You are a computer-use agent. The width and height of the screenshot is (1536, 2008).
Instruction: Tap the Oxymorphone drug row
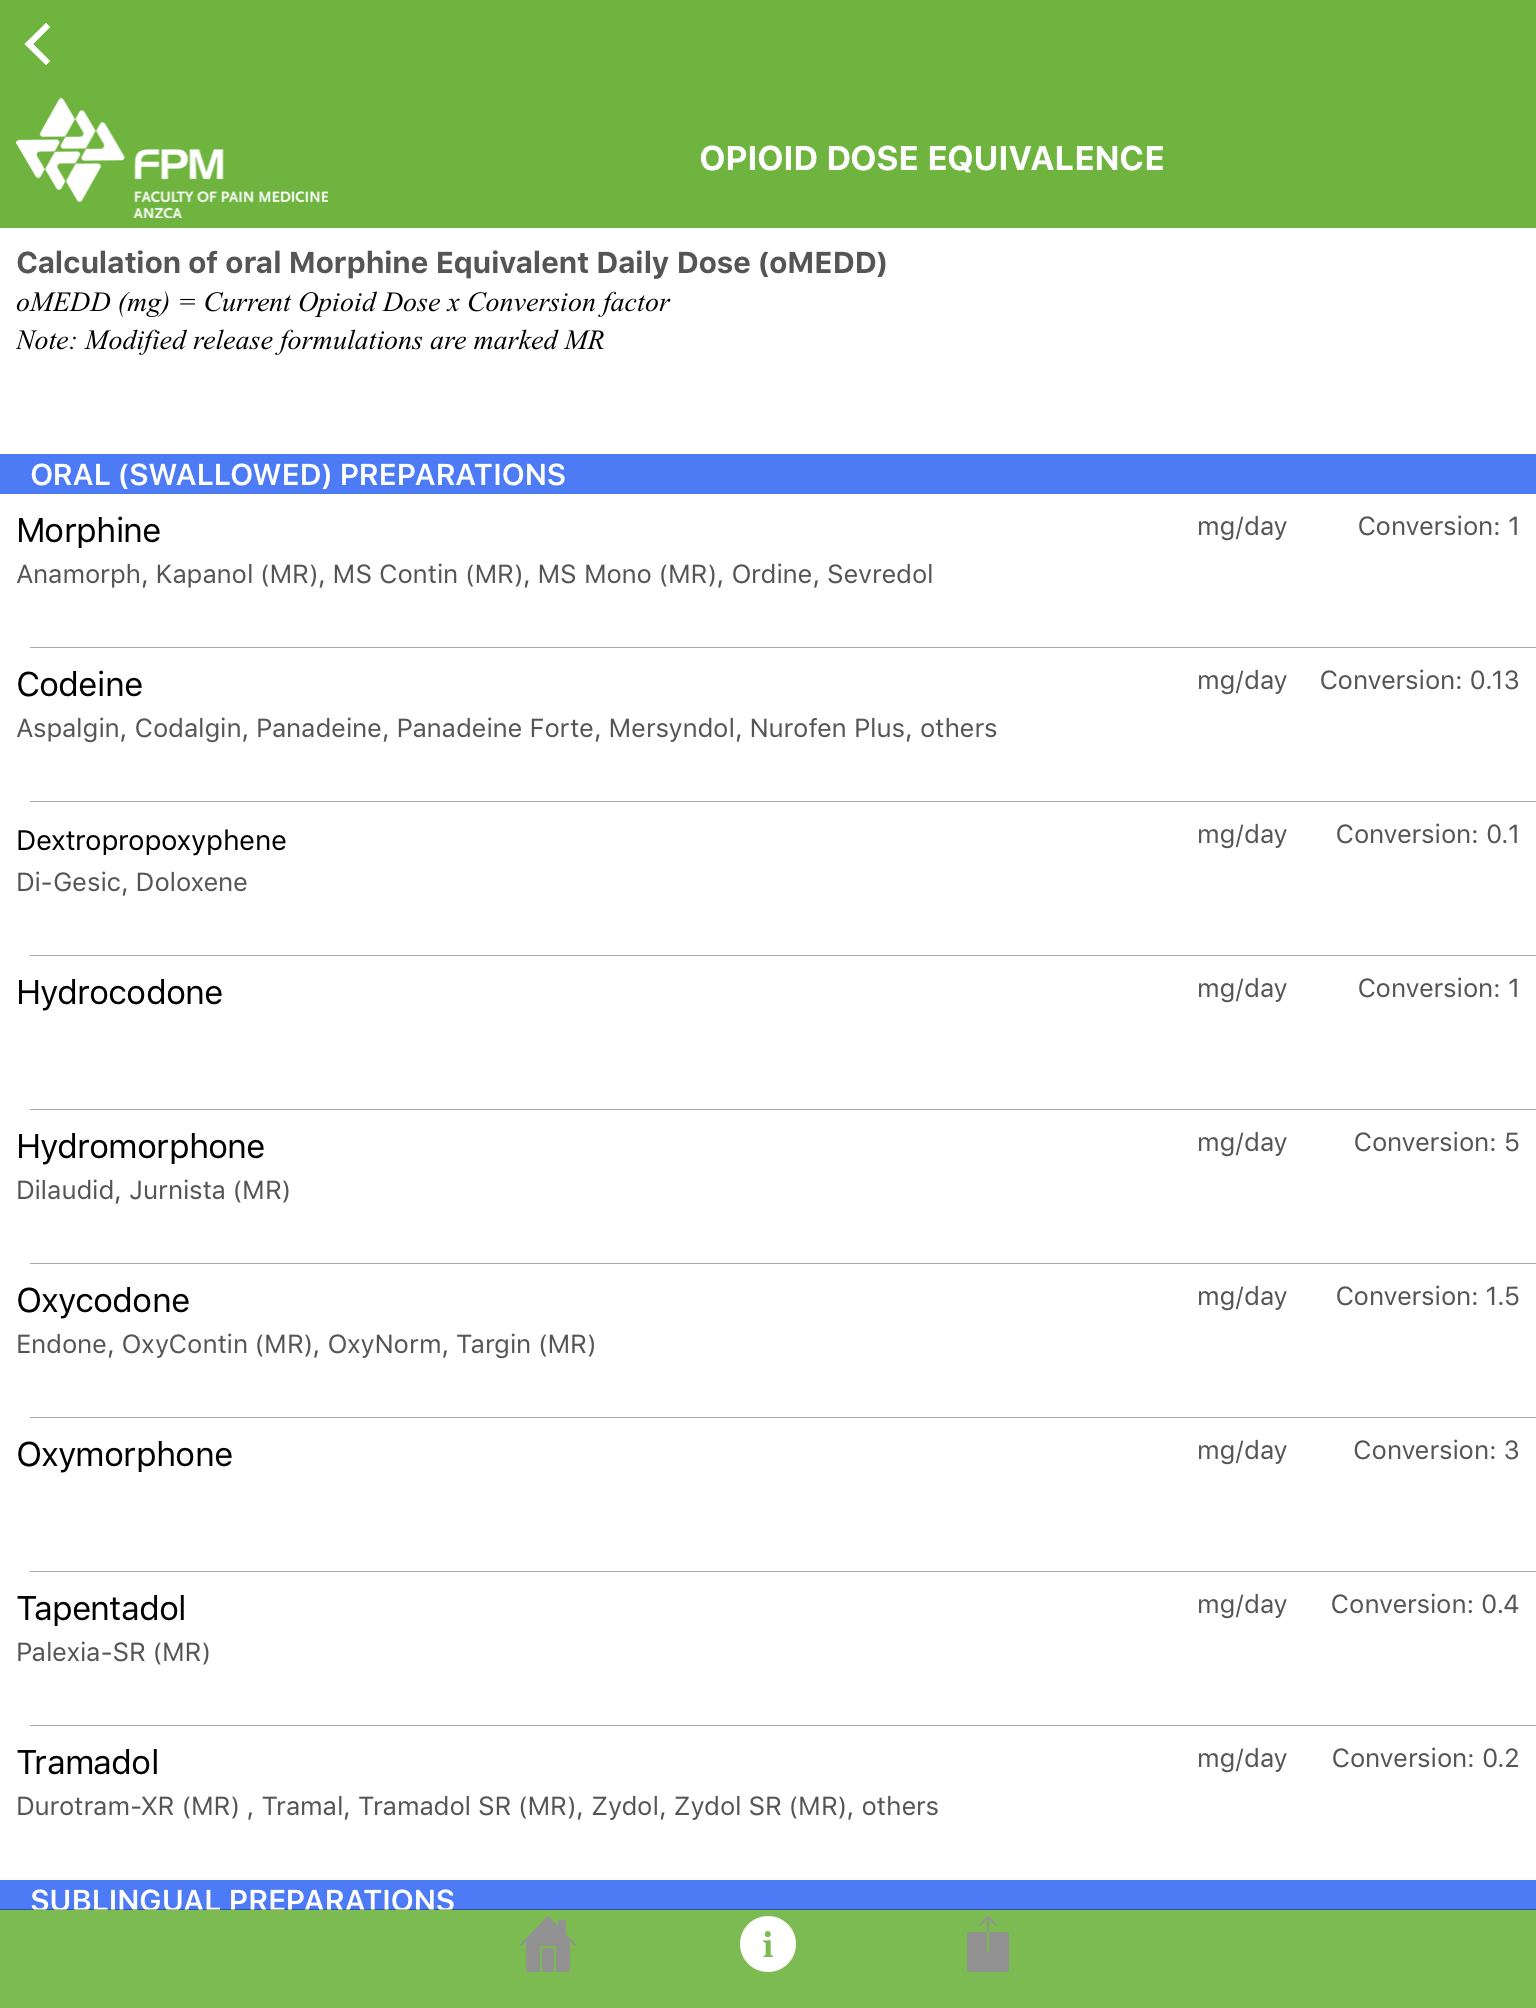pos(125,1455)
